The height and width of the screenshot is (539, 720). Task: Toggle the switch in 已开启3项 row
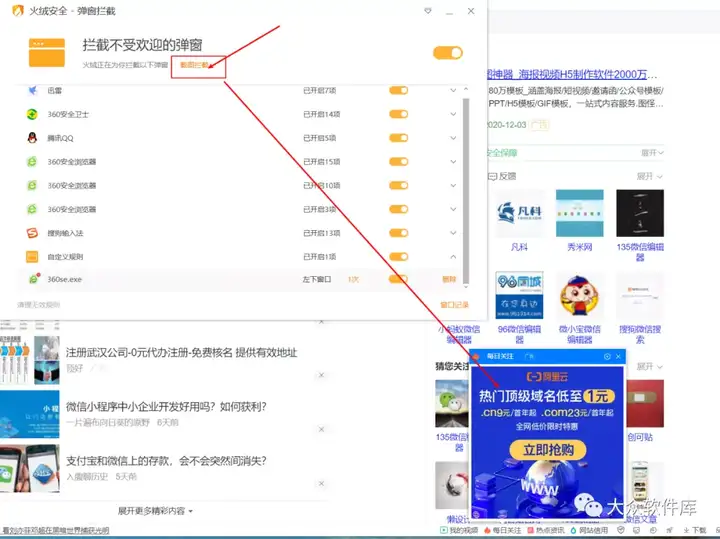[399, 209]
